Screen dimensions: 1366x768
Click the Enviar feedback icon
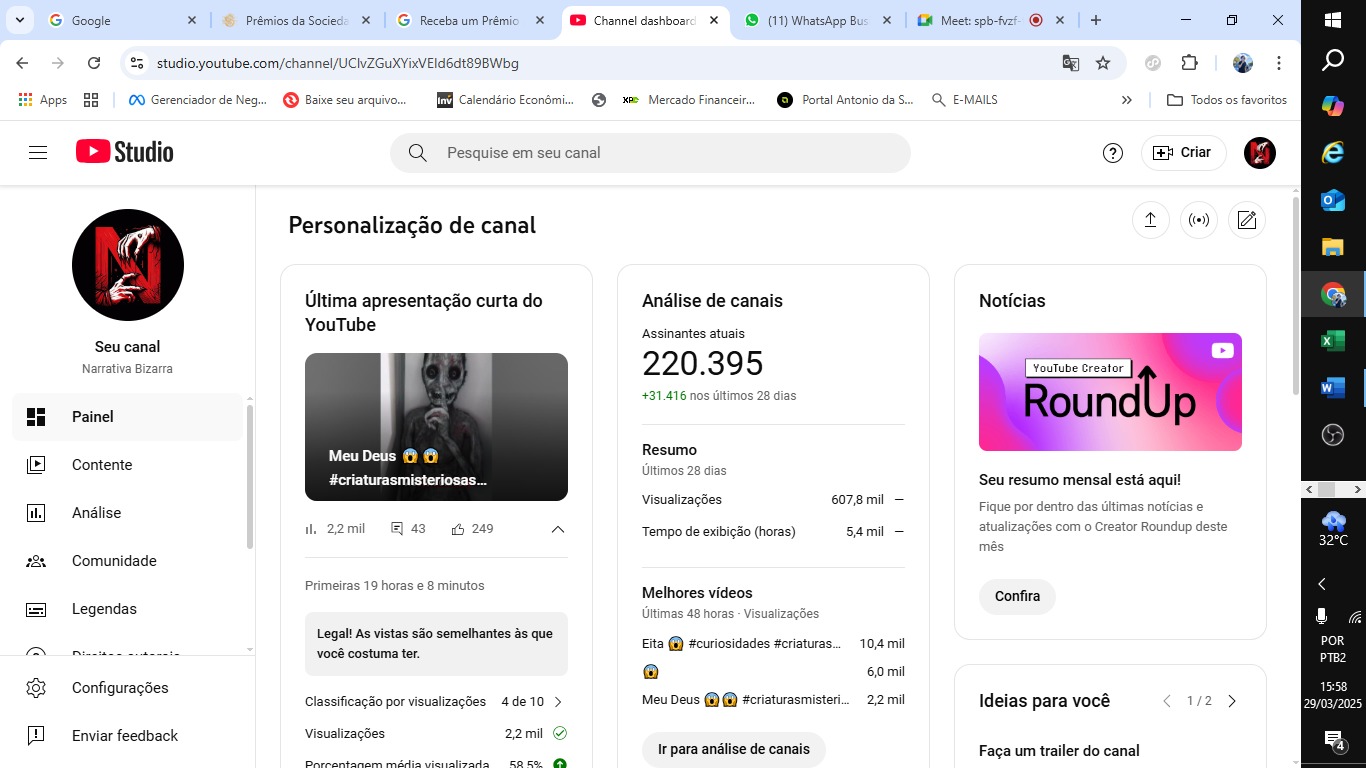click(x=36, y=736)
